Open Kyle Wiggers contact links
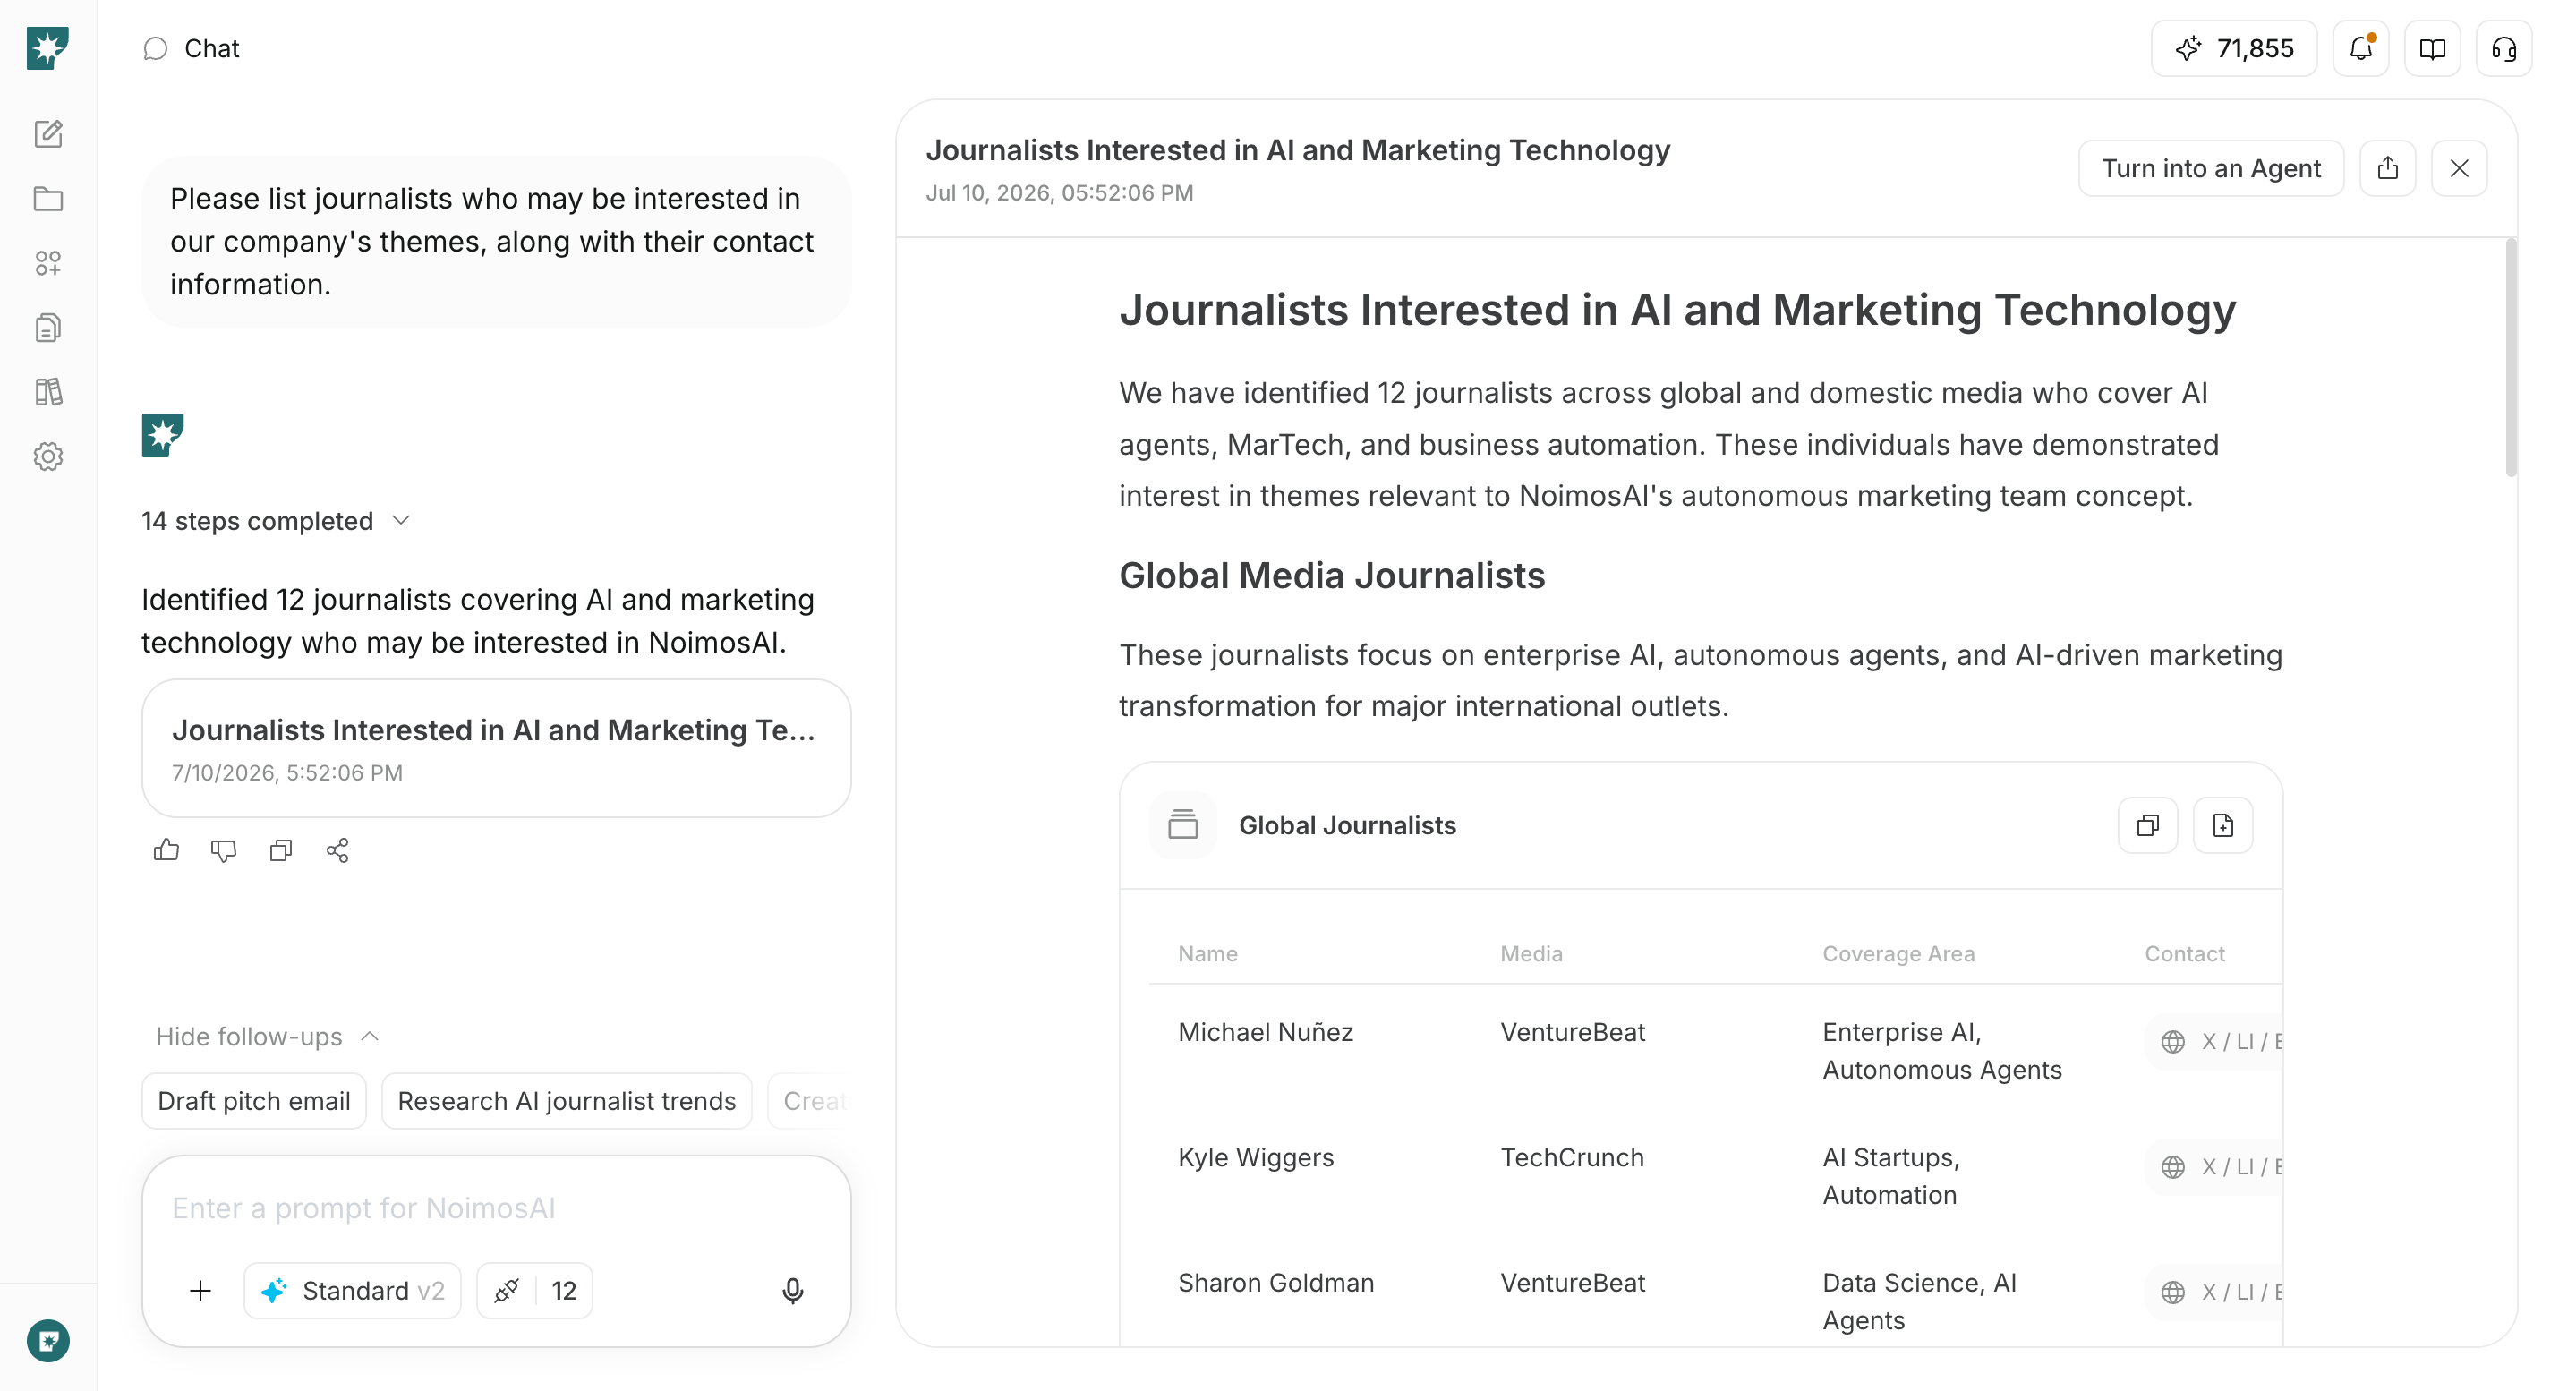 [x=2215, y=1167]
